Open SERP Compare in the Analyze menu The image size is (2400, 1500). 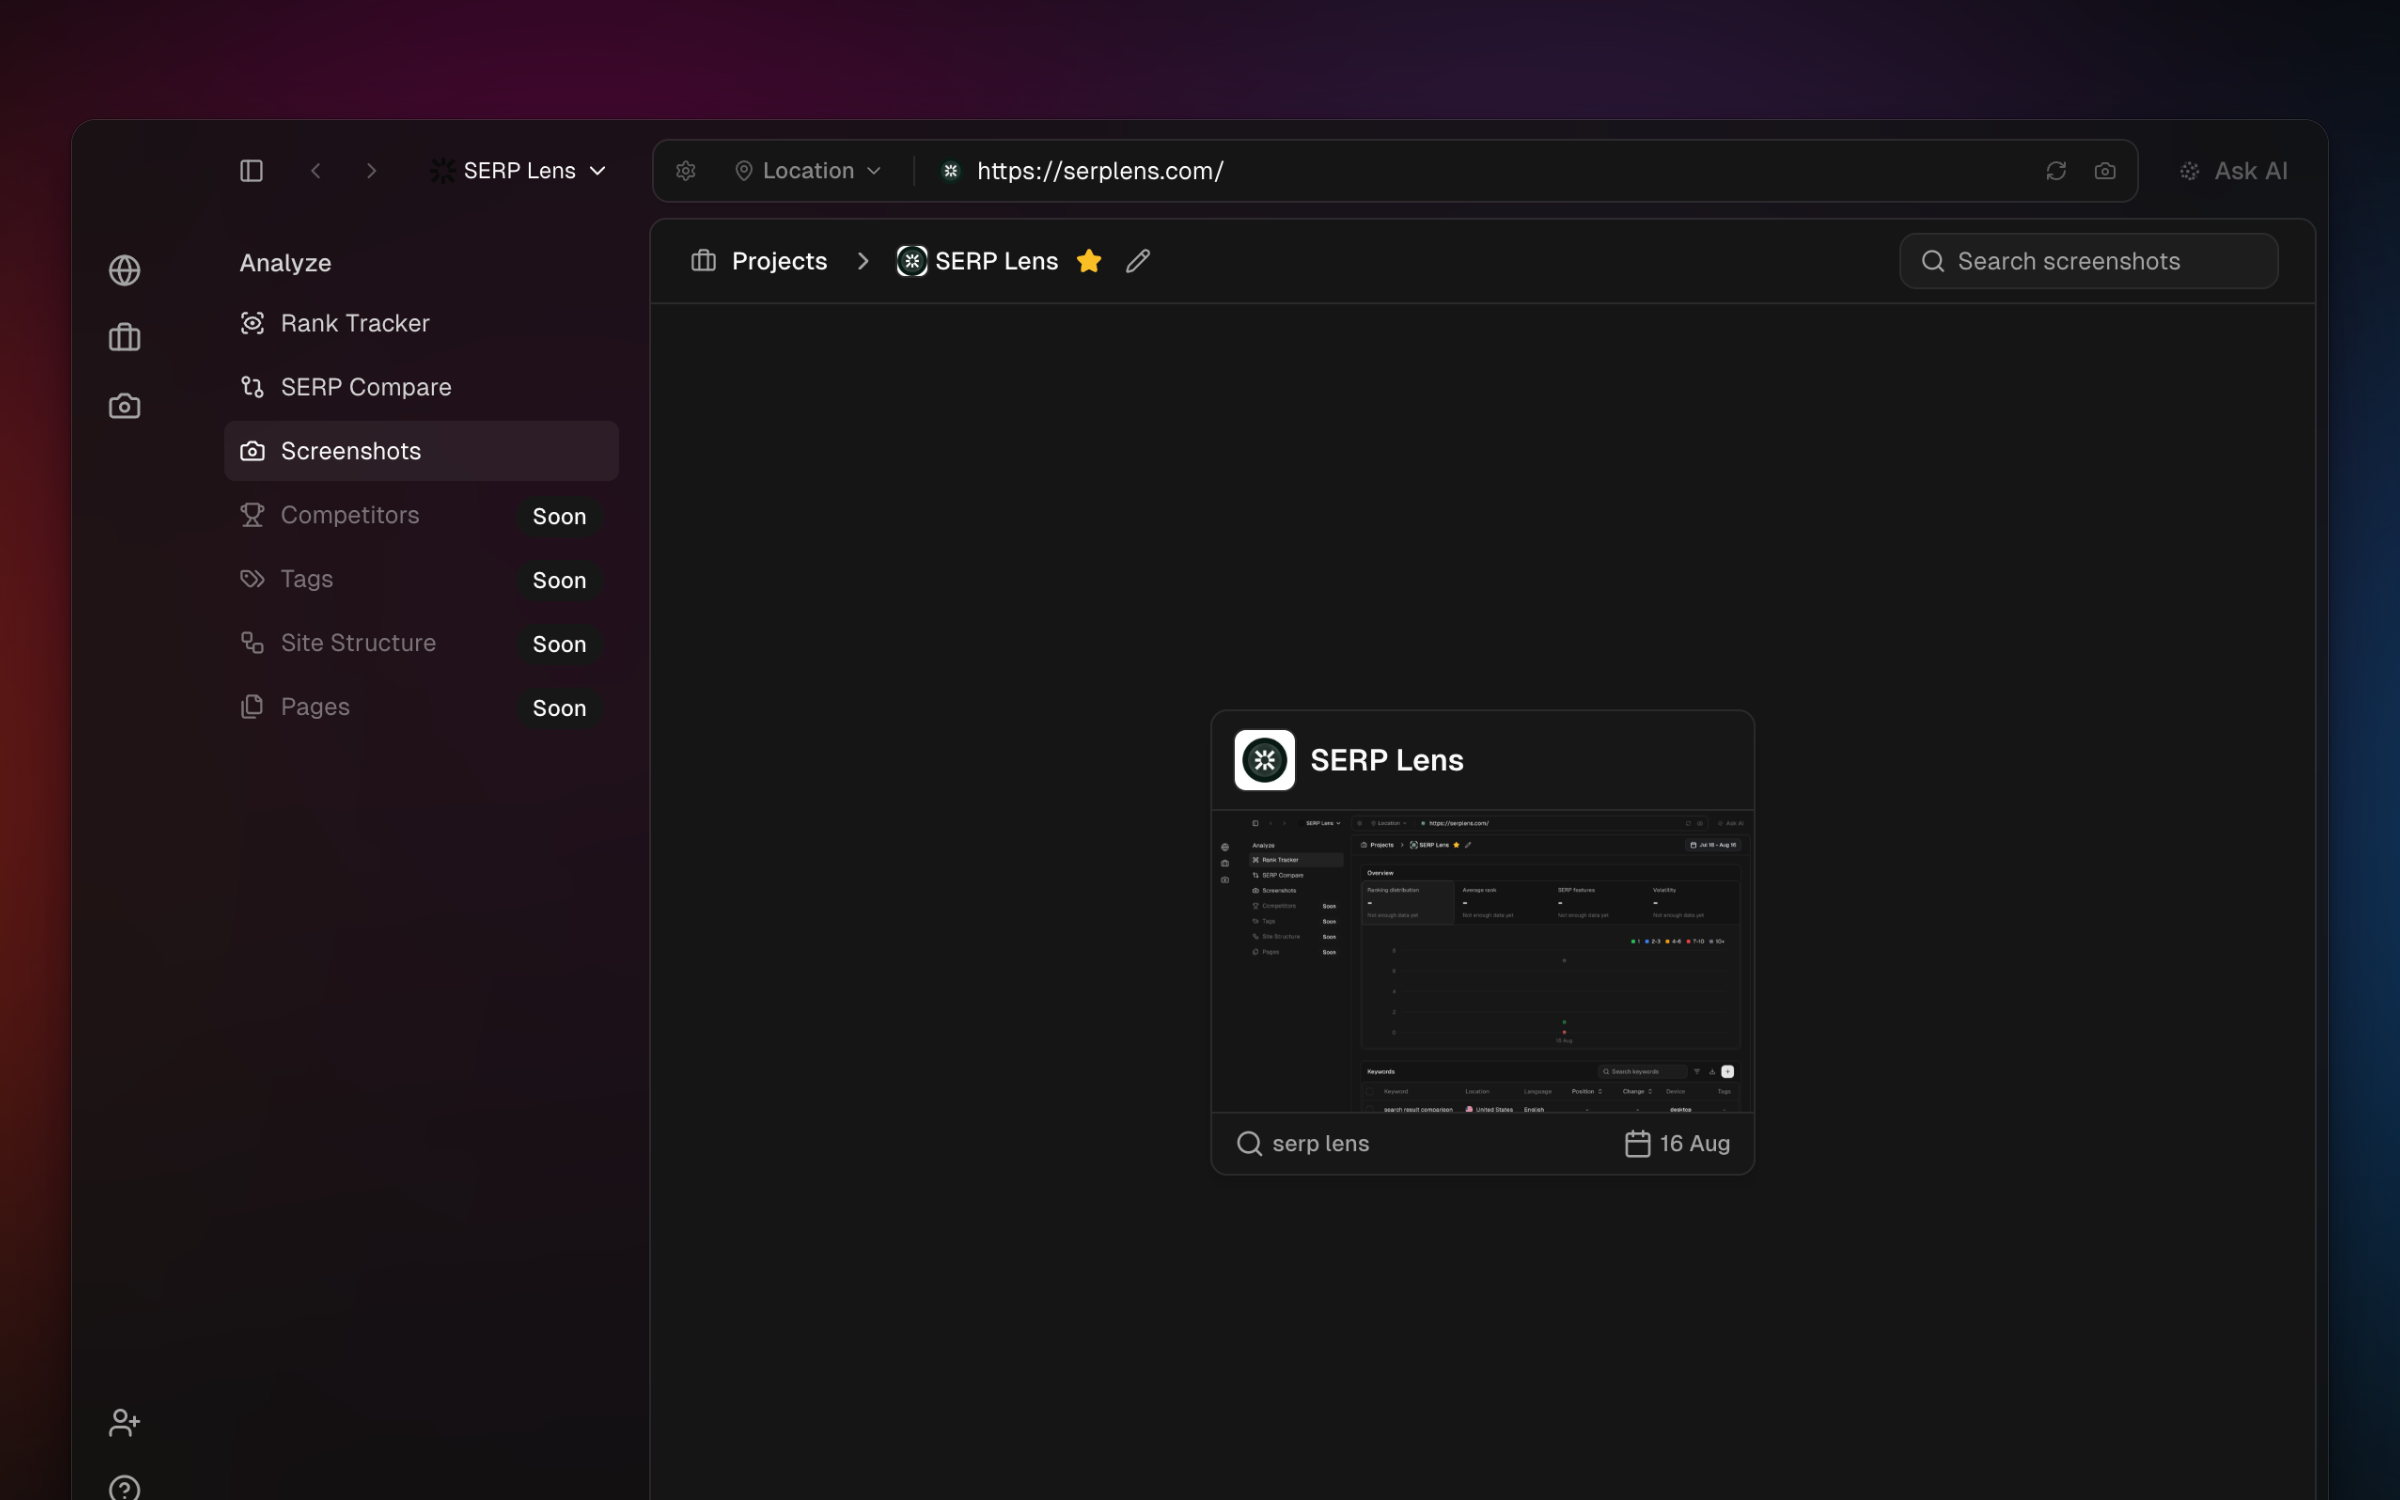tap(421, 387)
